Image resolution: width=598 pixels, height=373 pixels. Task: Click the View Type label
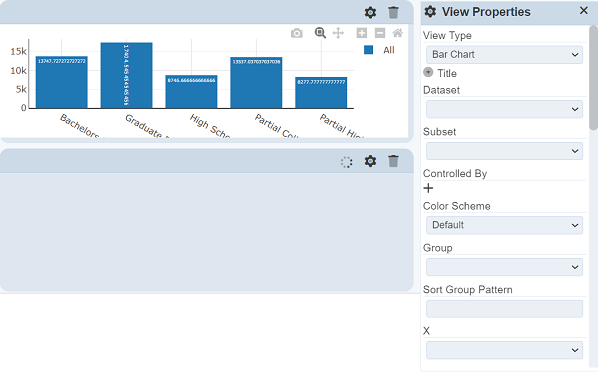[447, 35]
